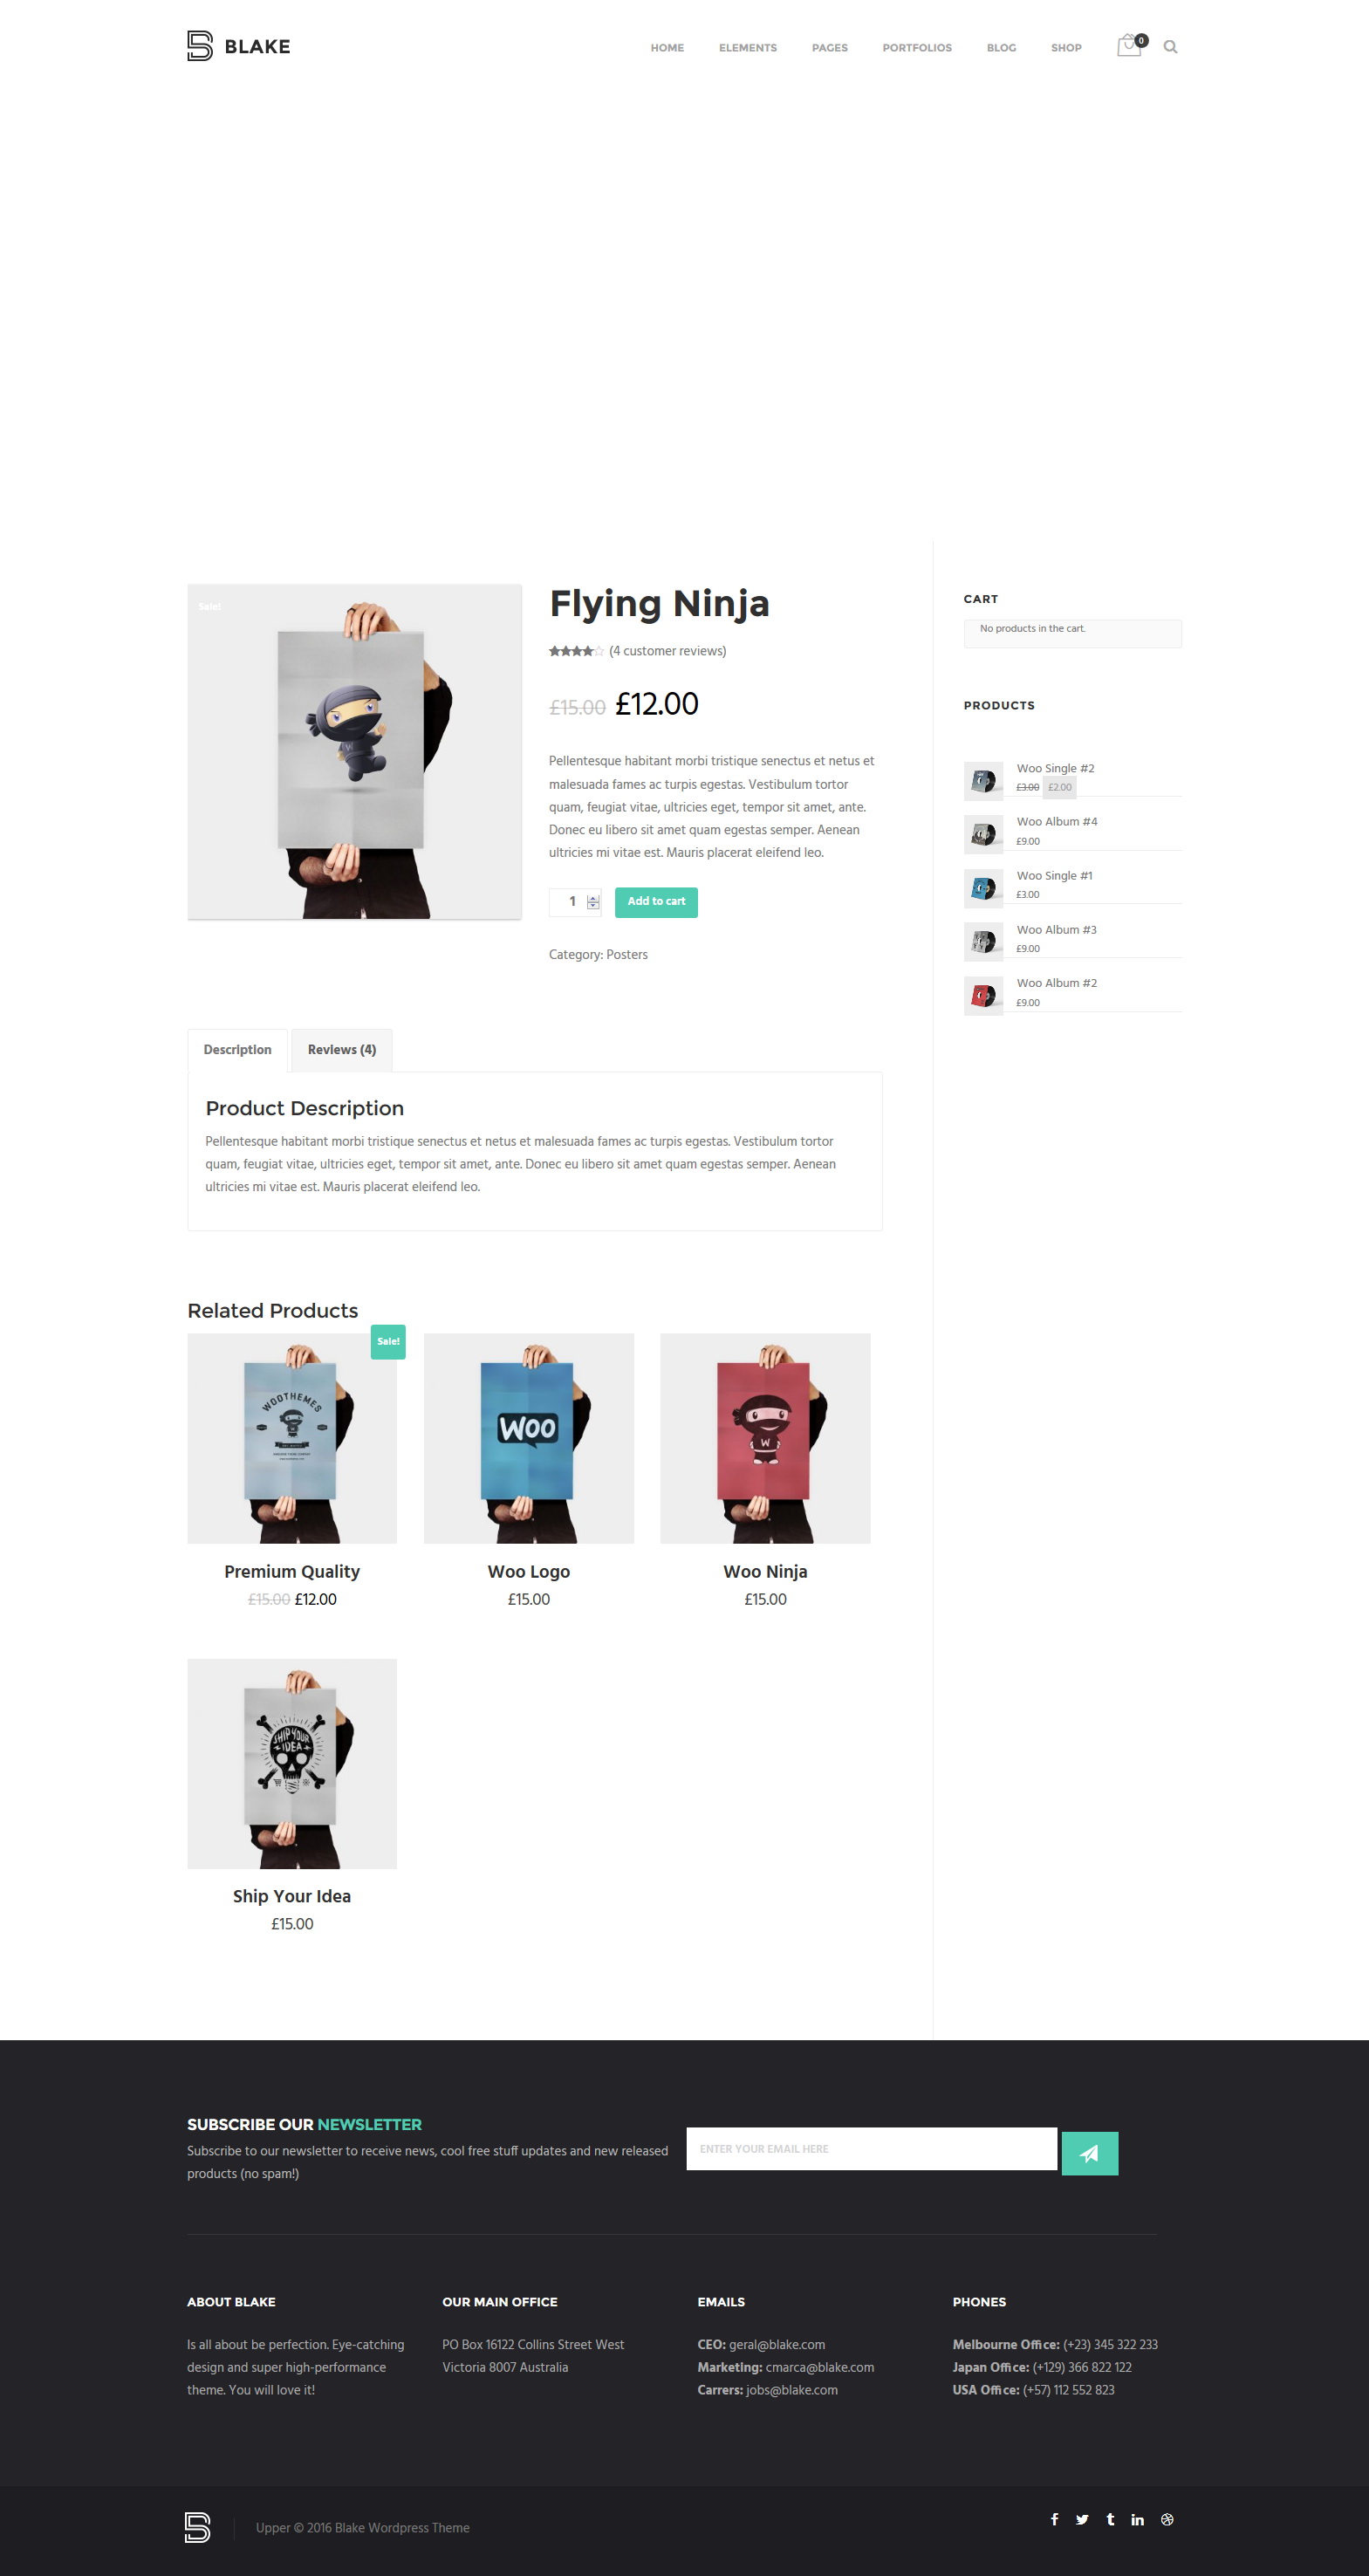Select the Description tab
Screen dimensions: 1369x2576
pyautogui.click(x=237, y=1050)
